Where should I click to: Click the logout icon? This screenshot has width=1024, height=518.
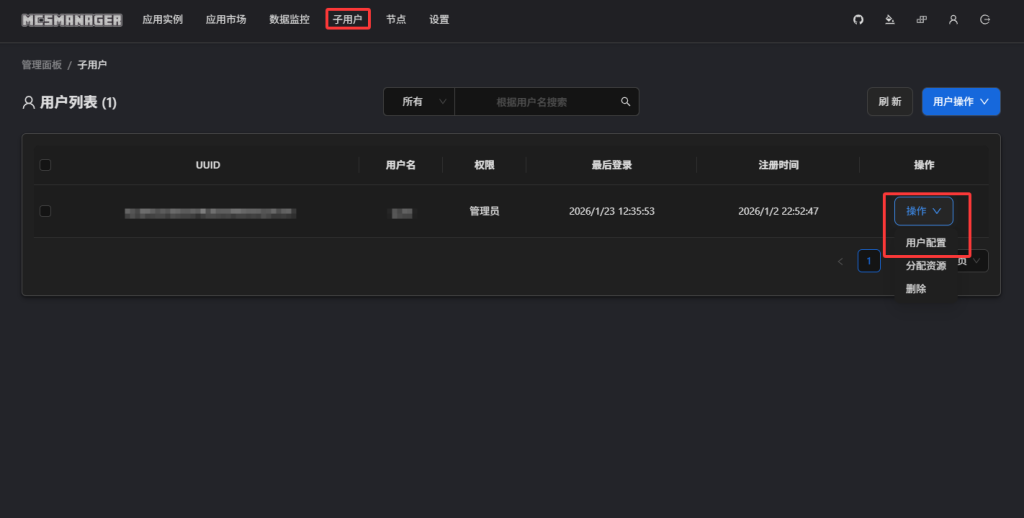pos(985,19)
